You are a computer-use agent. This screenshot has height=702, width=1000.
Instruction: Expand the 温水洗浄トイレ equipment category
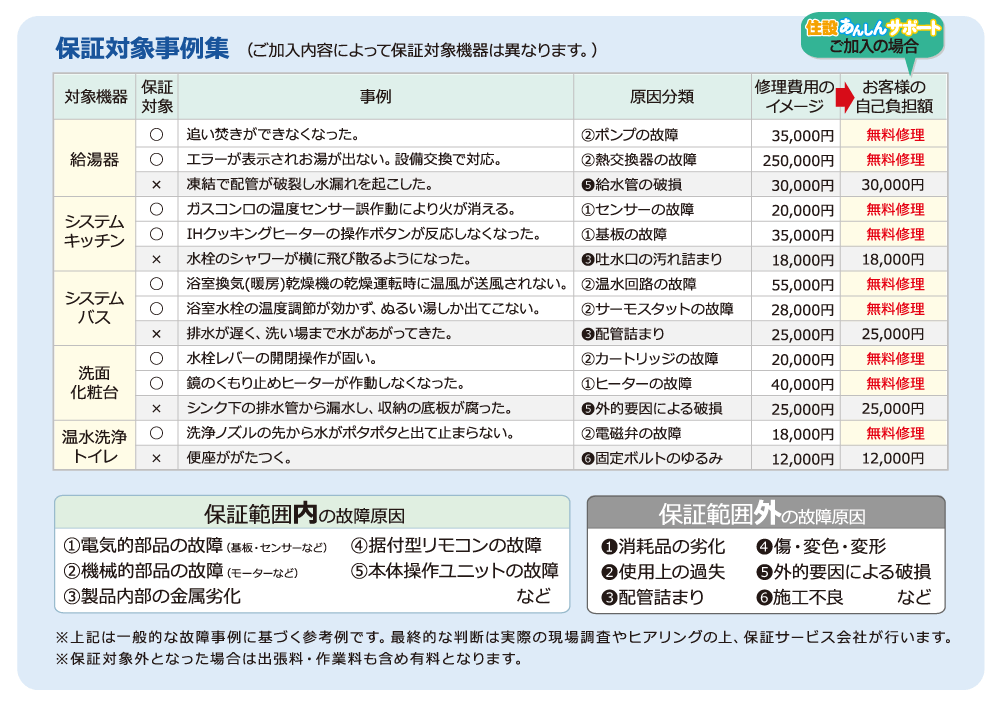click(x=94, y=445)
